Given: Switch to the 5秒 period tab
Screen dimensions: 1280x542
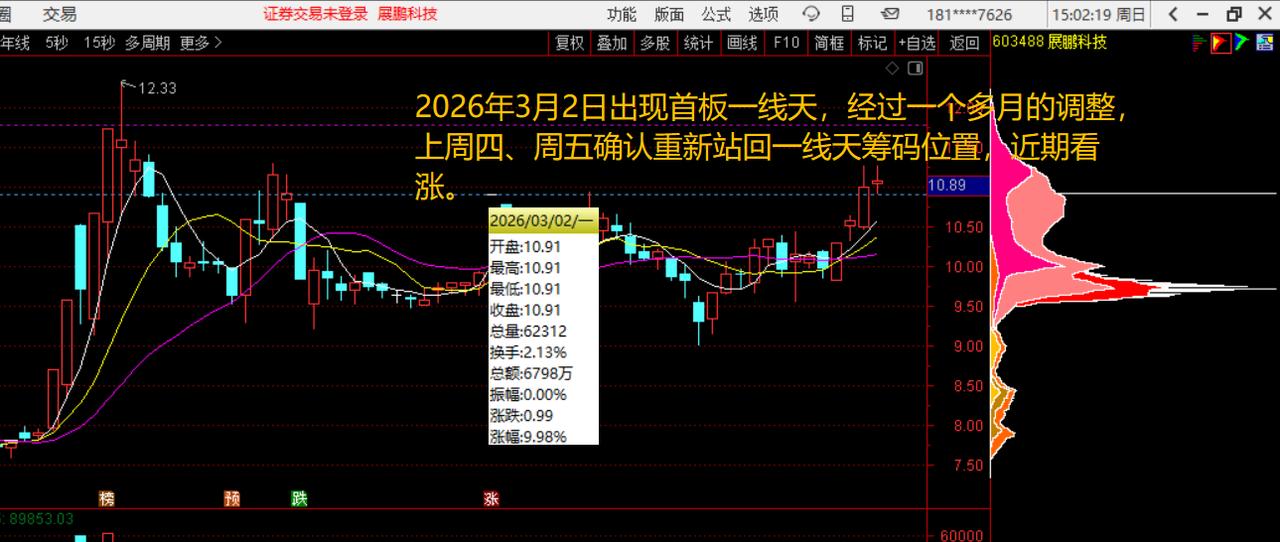Looking at the screenshot, I should tap(56, 42).
